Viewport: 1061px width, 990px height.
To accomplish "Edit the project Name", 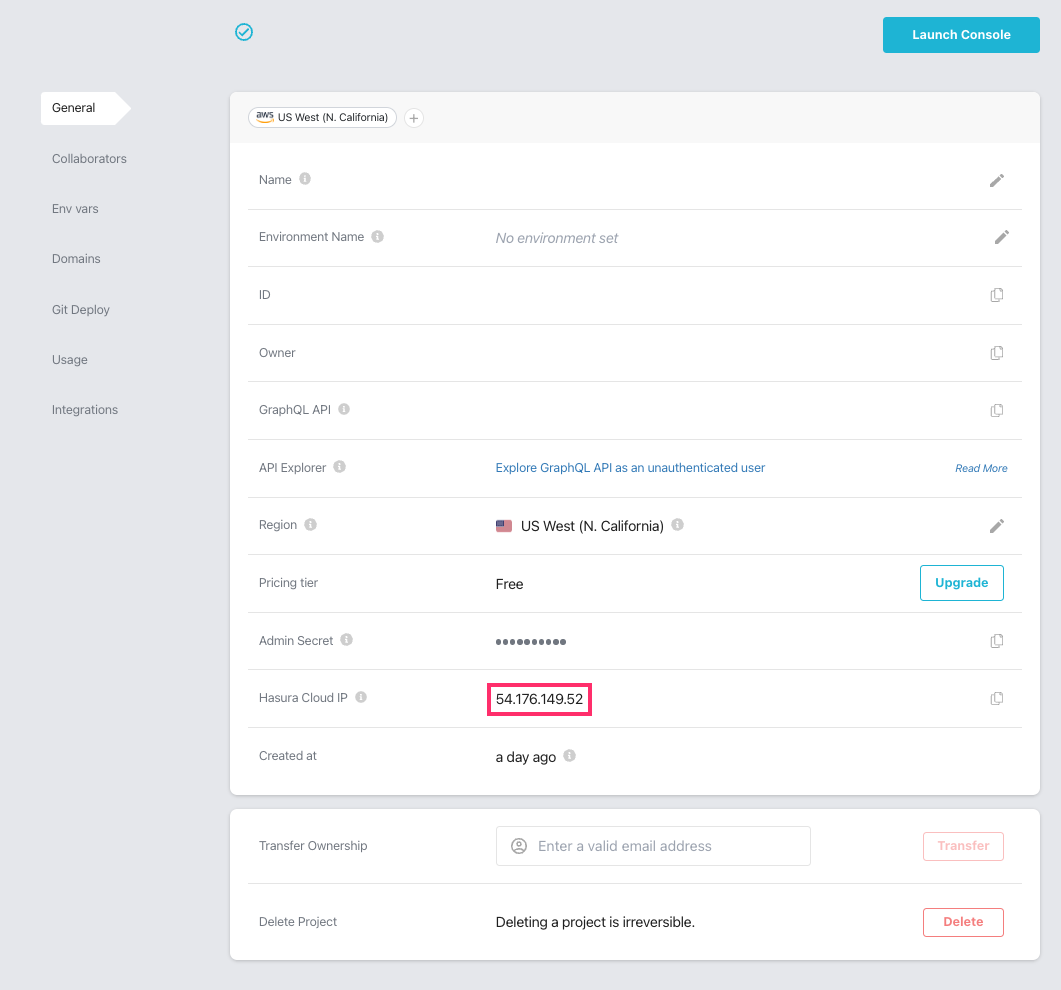I will tap(997, 180).
